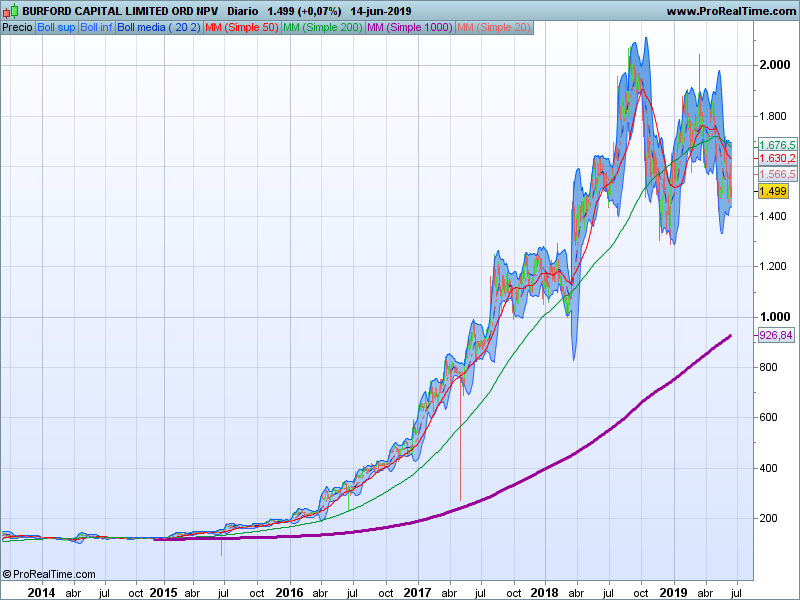Click the green 1.676,5 price tag

click(x=777, y=145)
